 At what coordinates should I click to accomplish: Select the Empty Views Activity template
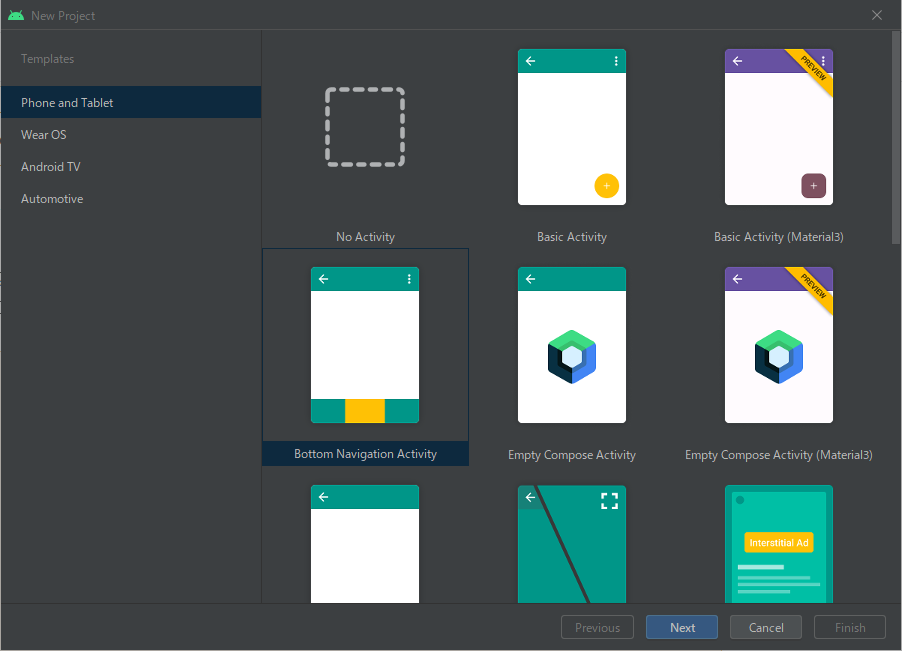pos(365,545)
